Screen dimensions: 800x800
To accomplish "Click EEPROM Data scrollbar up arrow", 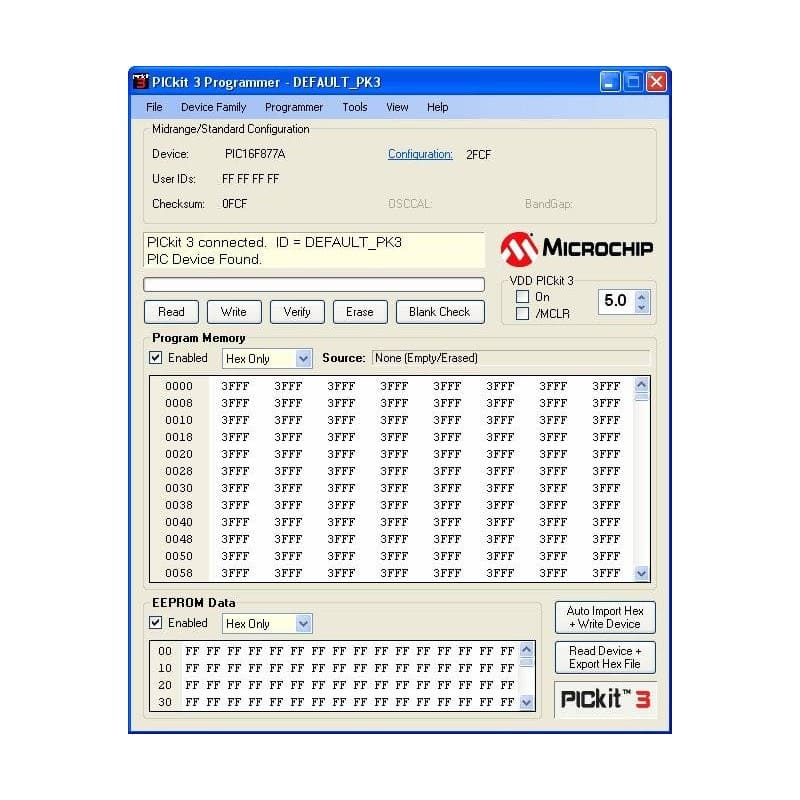I will click(527, 649).
